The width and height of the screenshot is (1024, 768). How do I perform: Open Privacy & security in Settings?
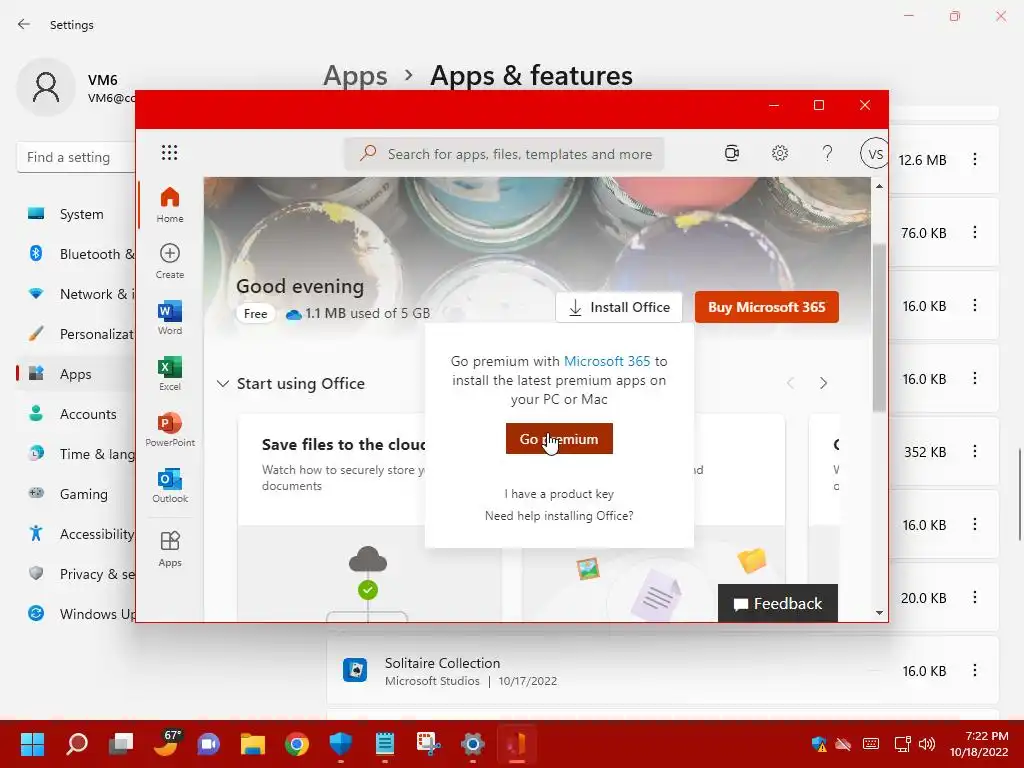(76, 574)
